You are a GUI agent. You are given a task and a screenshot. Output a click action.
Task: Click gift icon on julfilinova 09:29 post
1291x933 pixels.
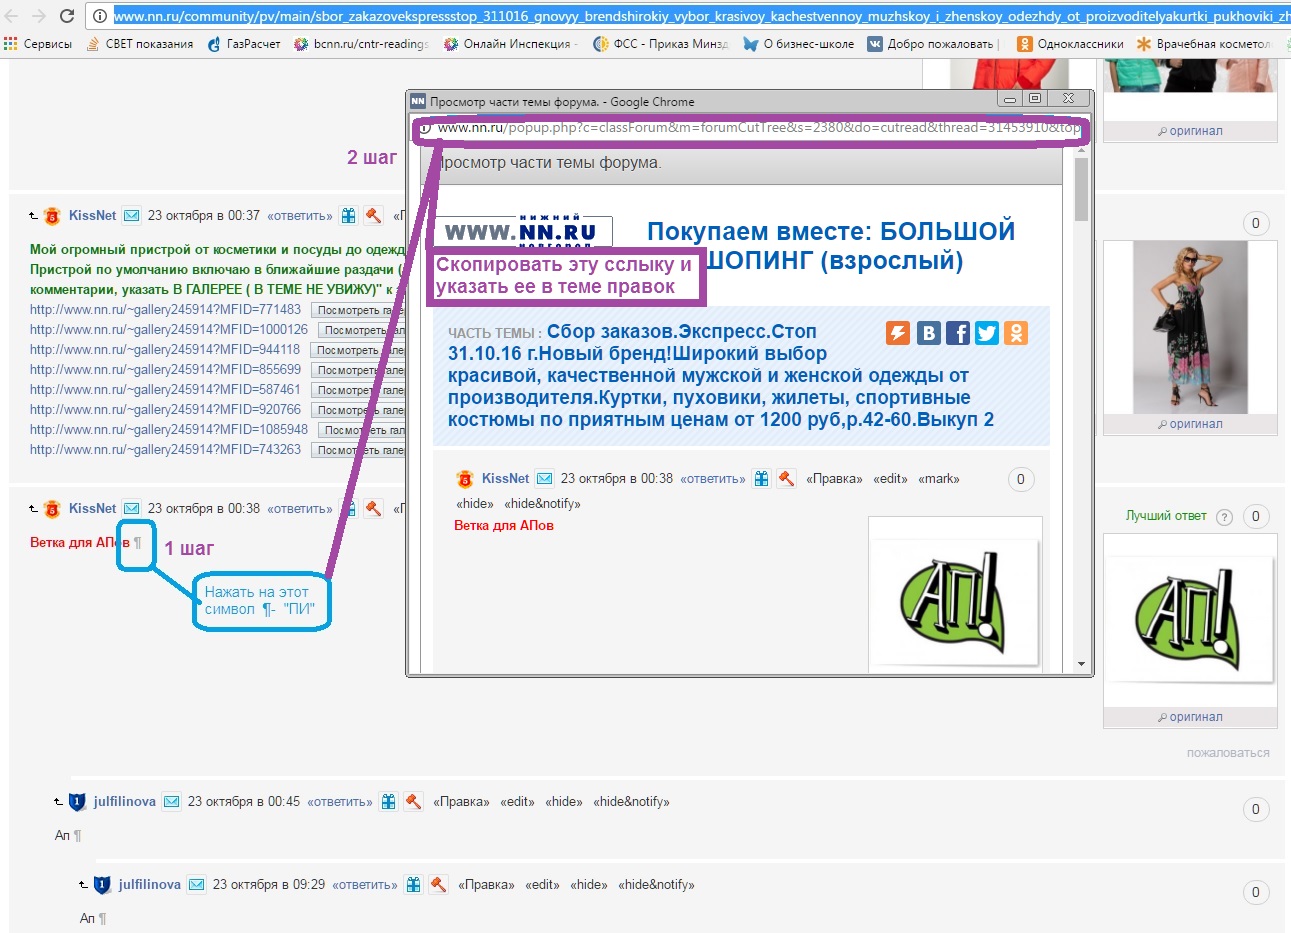click(x=413, y=885)
